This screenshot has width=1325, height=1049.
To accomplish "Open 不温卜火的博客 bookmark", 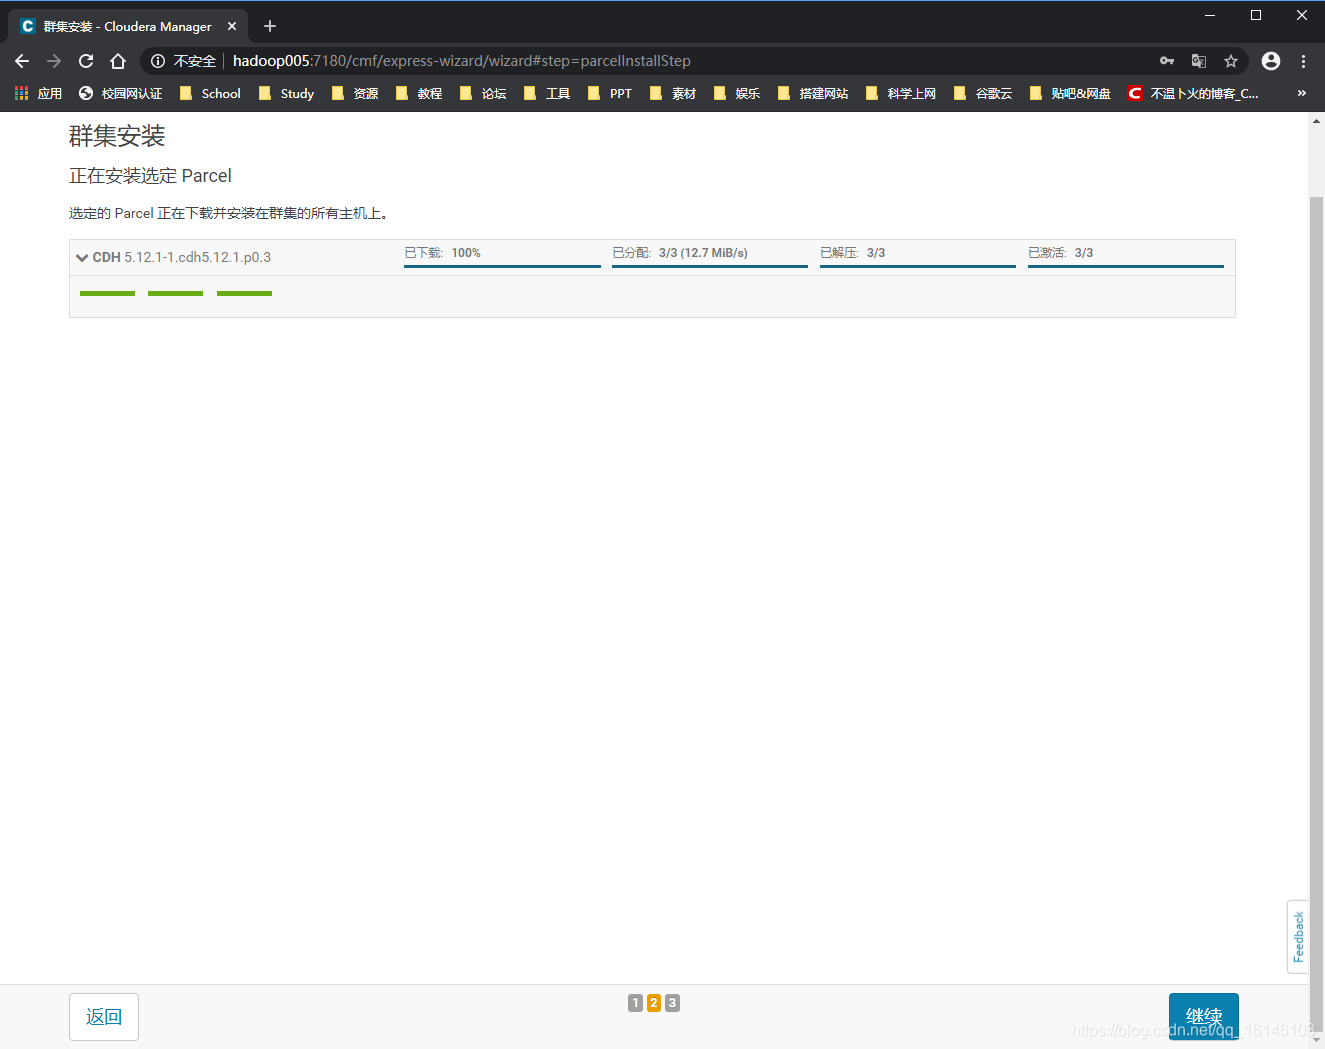I will coord(1193,93).
